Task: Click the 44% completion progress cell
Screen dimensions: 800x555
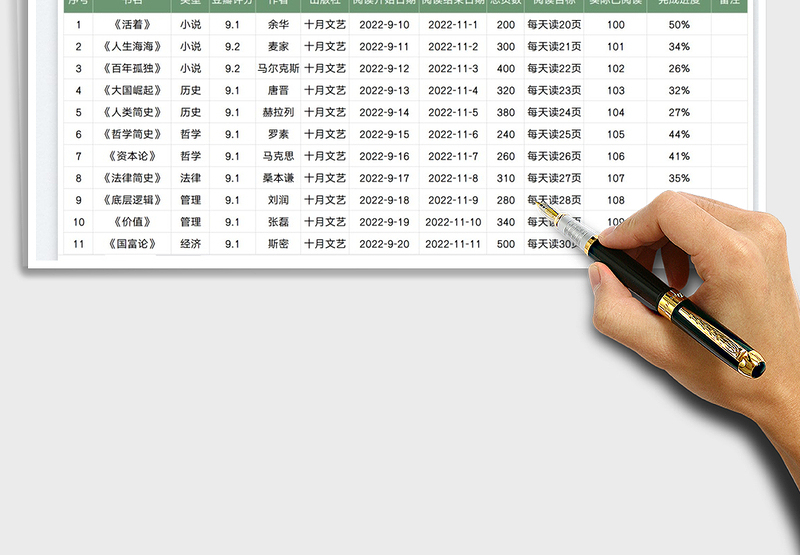Action: (679, 135)
